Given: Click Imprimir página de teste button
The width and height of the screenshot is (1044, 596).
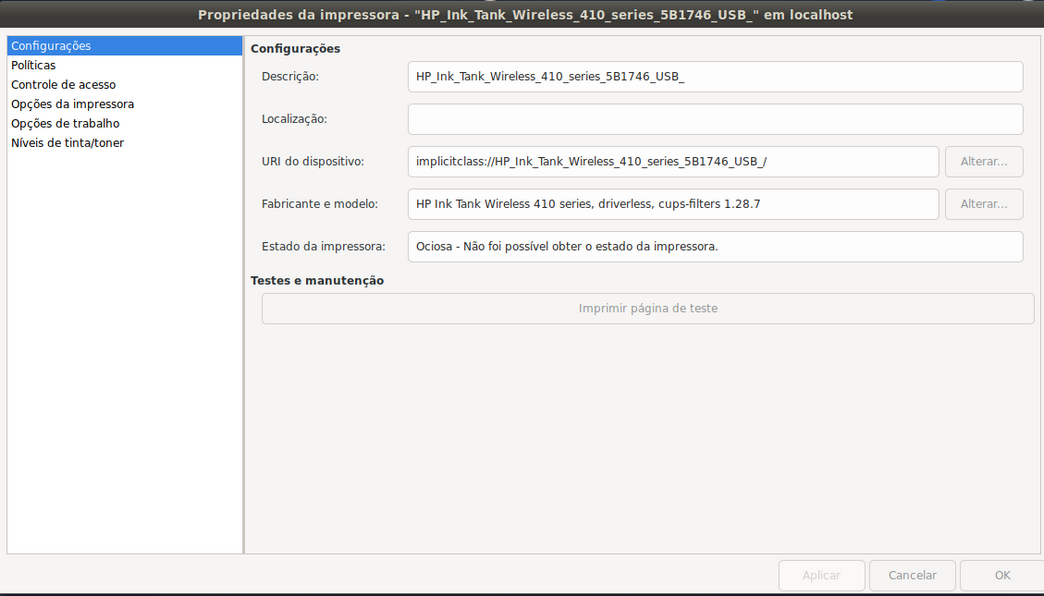Looking at the screenshot, I should coord(648,308).
